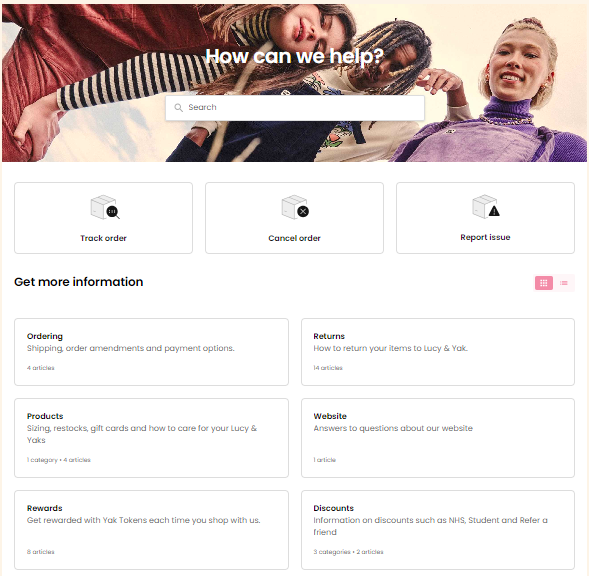Viewport: 589px width, 576px height.
Task: Click the Track order box icon
Action: [x=105, y=207]
